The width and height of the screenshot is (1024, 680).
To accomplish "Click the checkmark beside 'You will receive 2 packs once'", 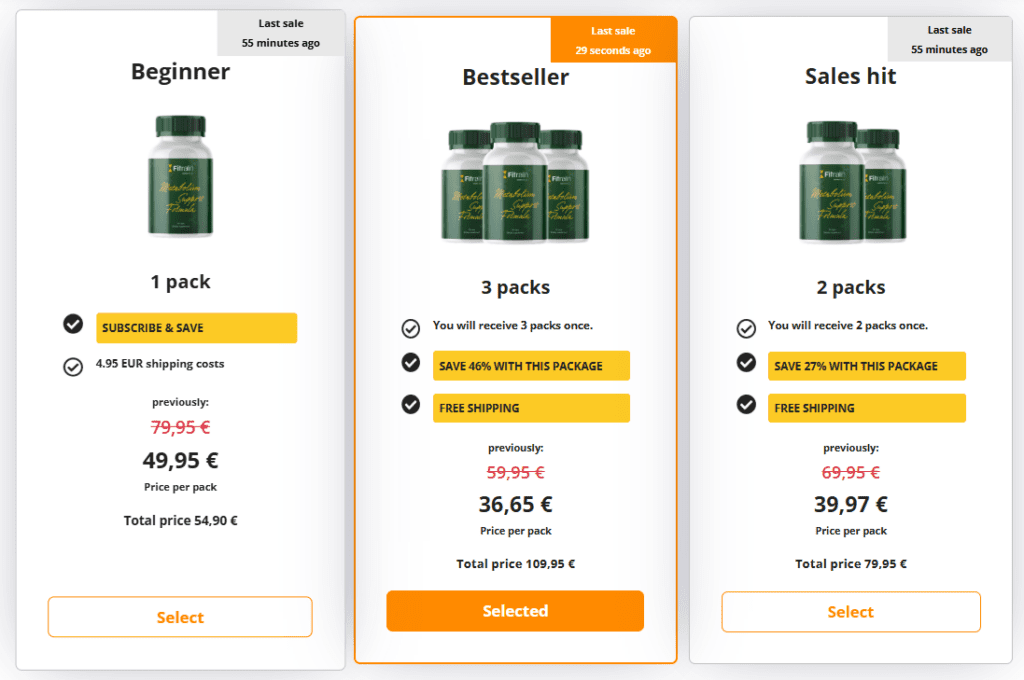I will coord(746,329).
